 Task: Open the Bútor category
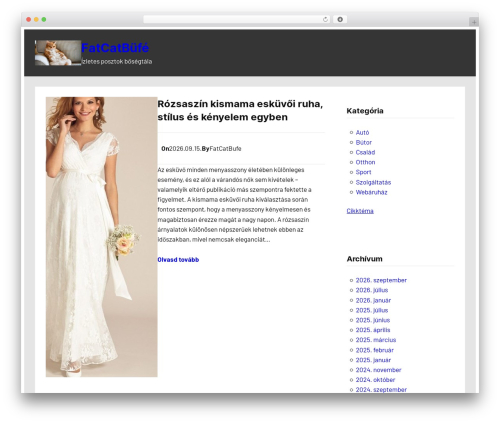pos(364,142)
